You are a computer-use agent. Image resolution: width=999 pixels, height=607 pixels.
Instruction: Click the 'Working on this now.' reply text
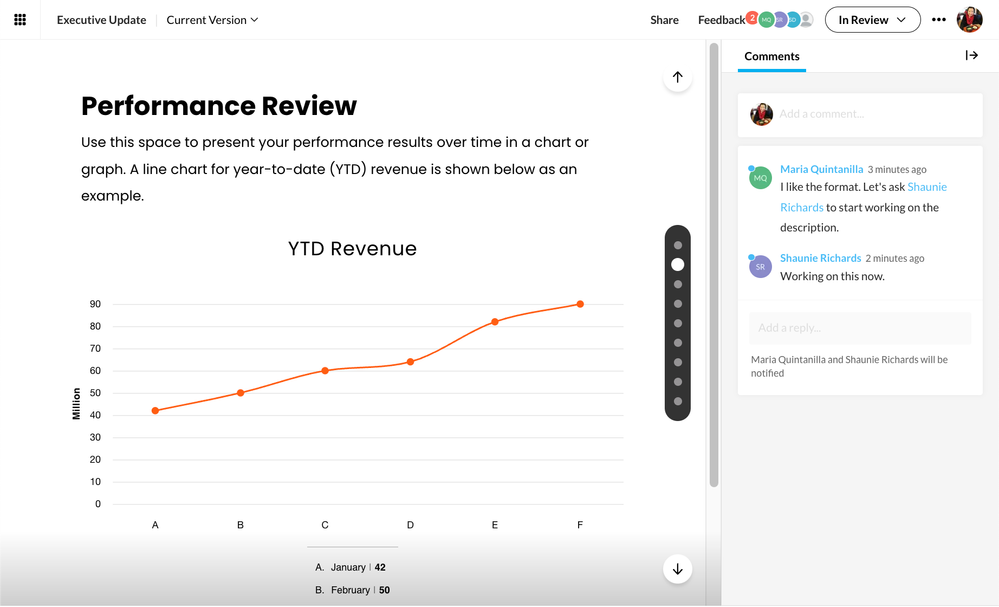click(x=832, y=276)
